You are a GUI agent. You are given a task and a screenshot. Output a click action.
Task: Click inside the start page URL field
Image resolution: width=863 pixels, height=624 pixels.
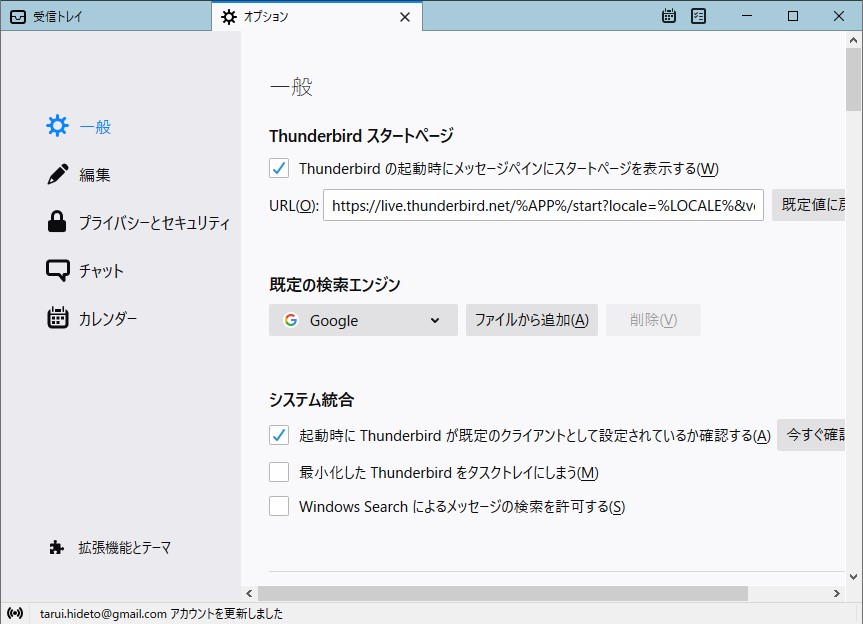pos(540,205)
